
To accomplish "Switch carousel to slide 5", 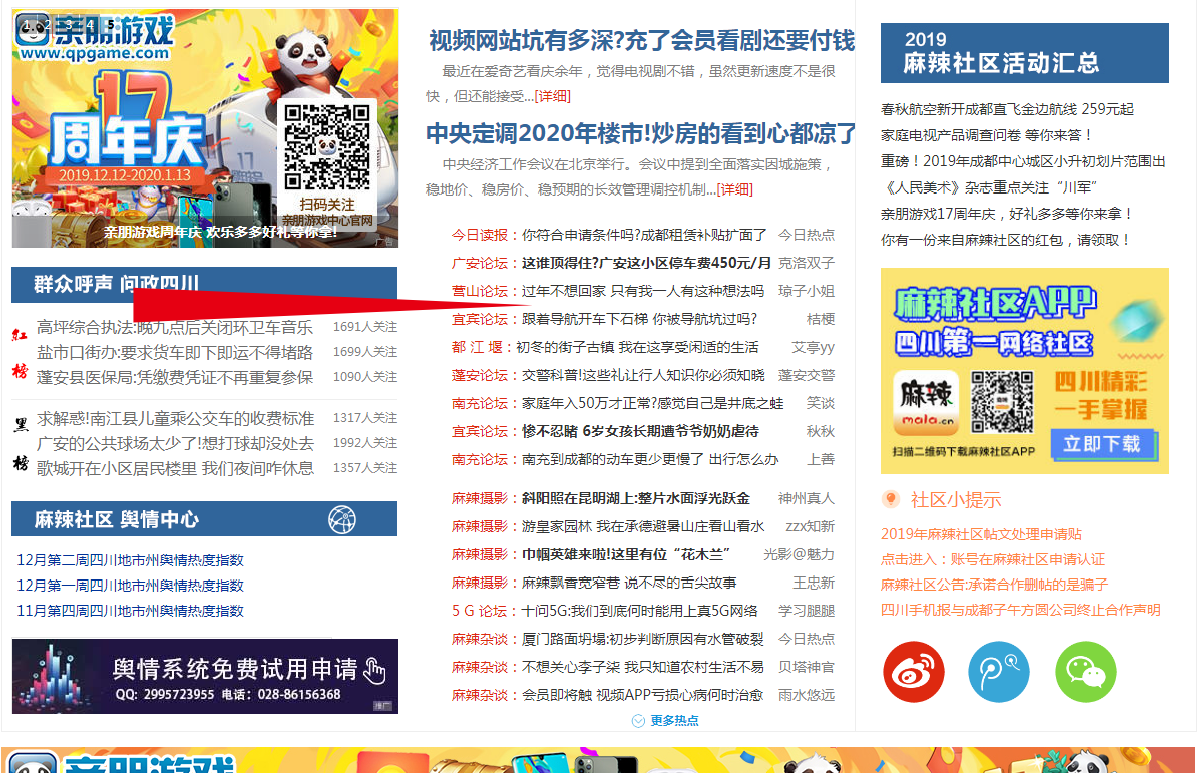I will [x=109, y=23].
